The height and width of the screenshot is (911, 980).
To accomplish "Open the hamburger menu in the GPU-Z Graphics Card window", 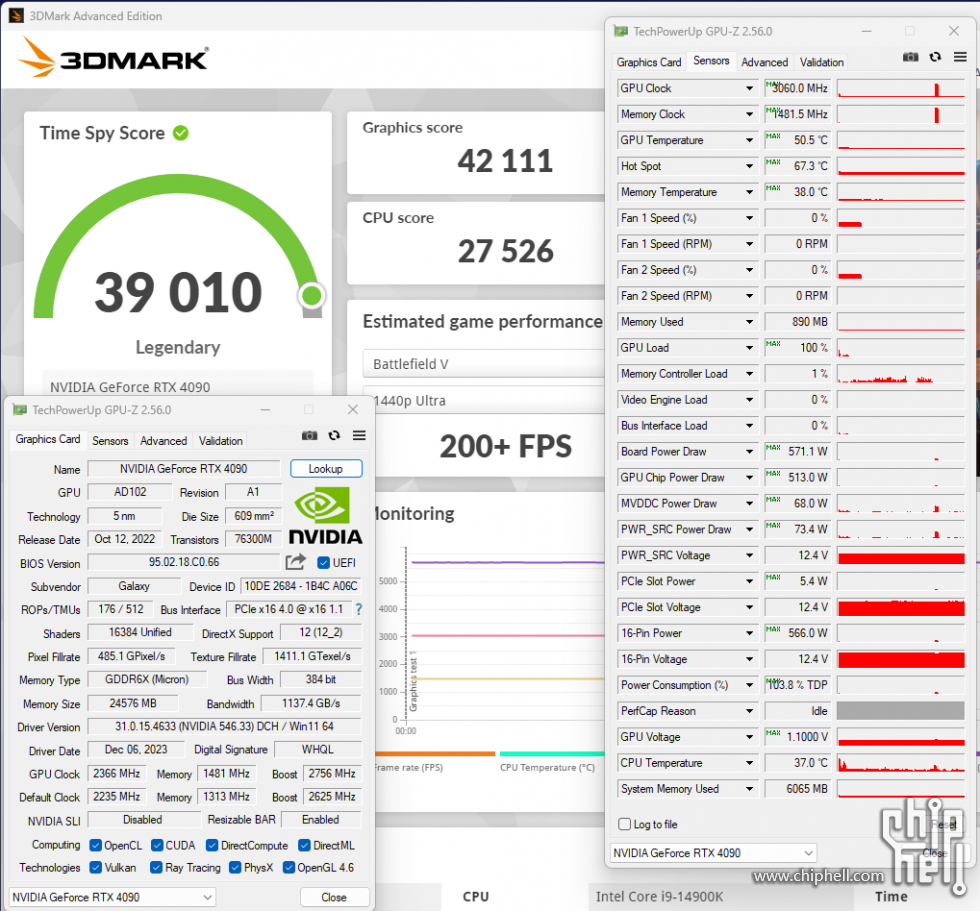I will click(359, 436).
